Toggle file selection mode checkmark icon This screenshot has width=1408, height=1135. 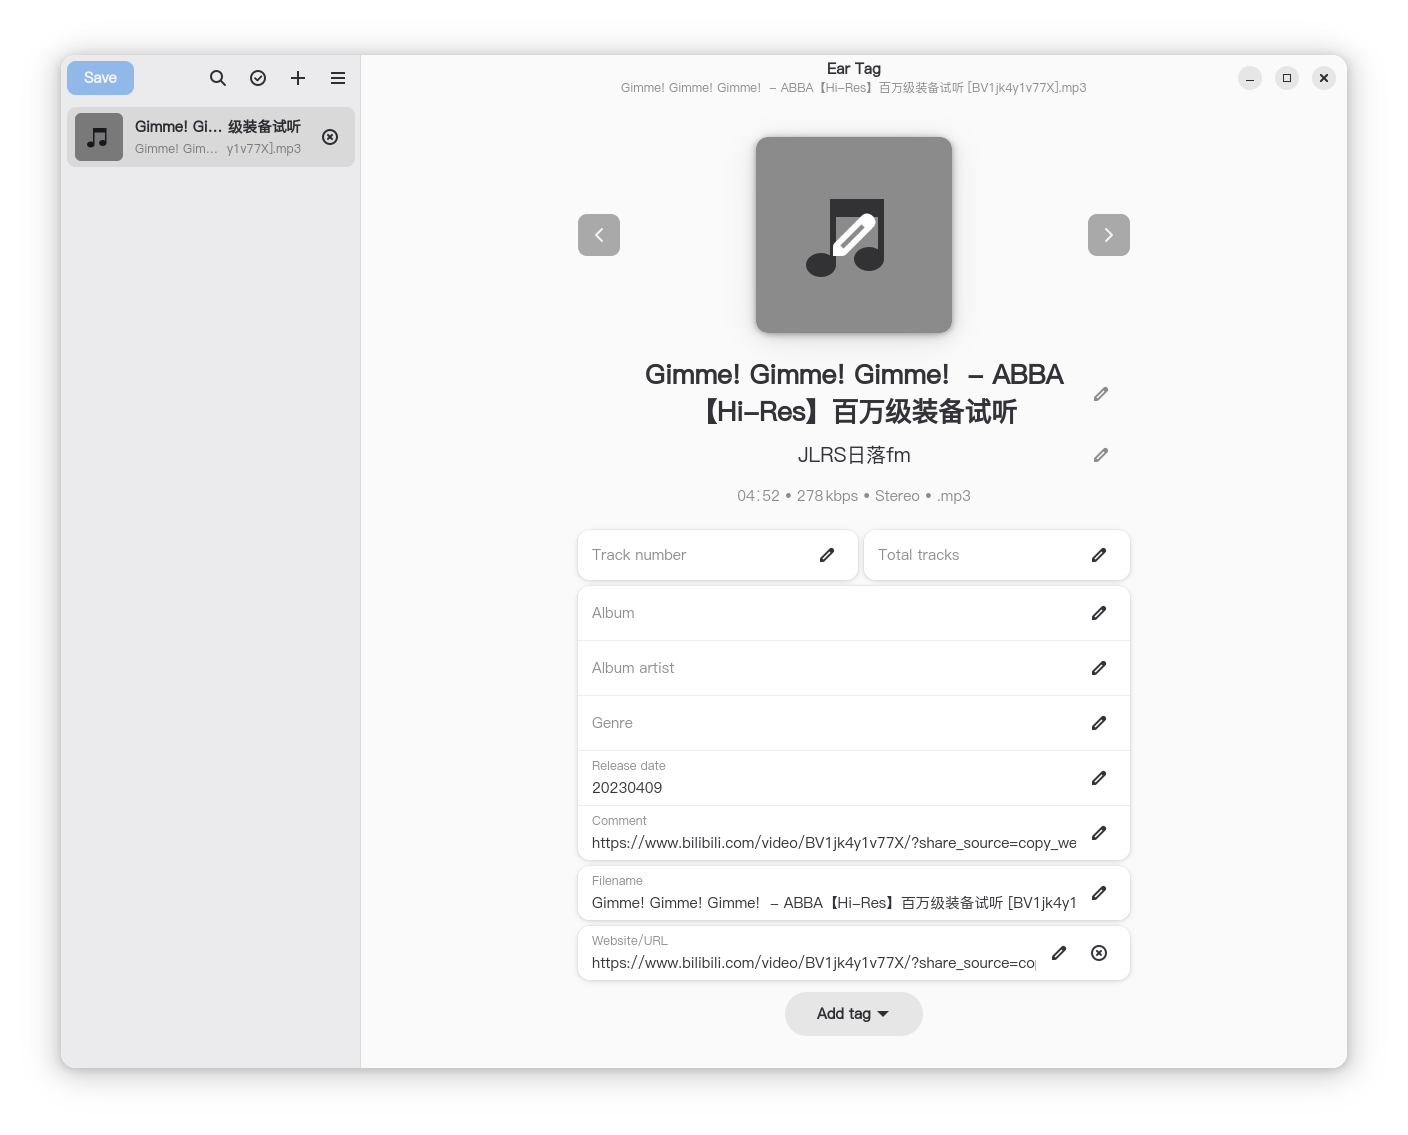(x=258, y=78)
